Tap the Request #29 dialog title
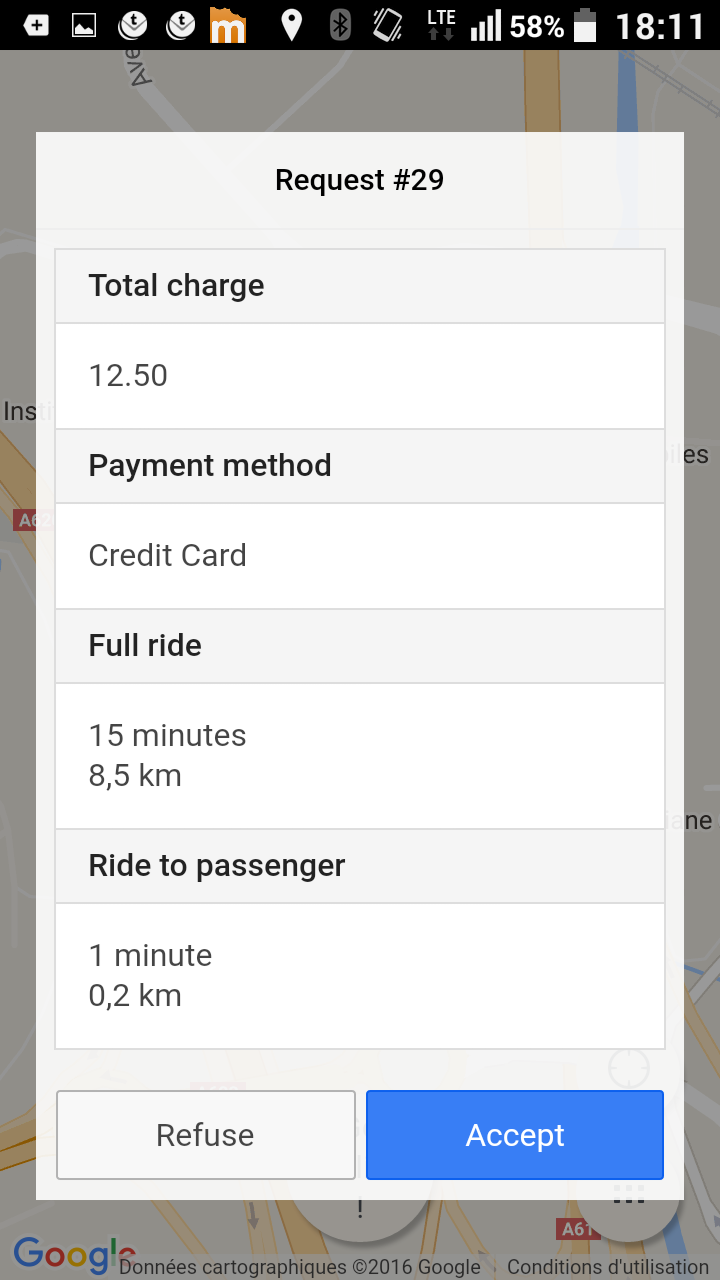Viewport: 720px width, 1280px height. tap(360, 181)
